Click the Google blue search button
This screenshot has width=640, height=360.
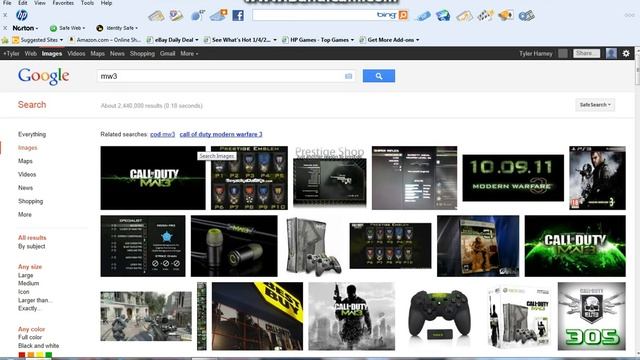coord(379,76)
